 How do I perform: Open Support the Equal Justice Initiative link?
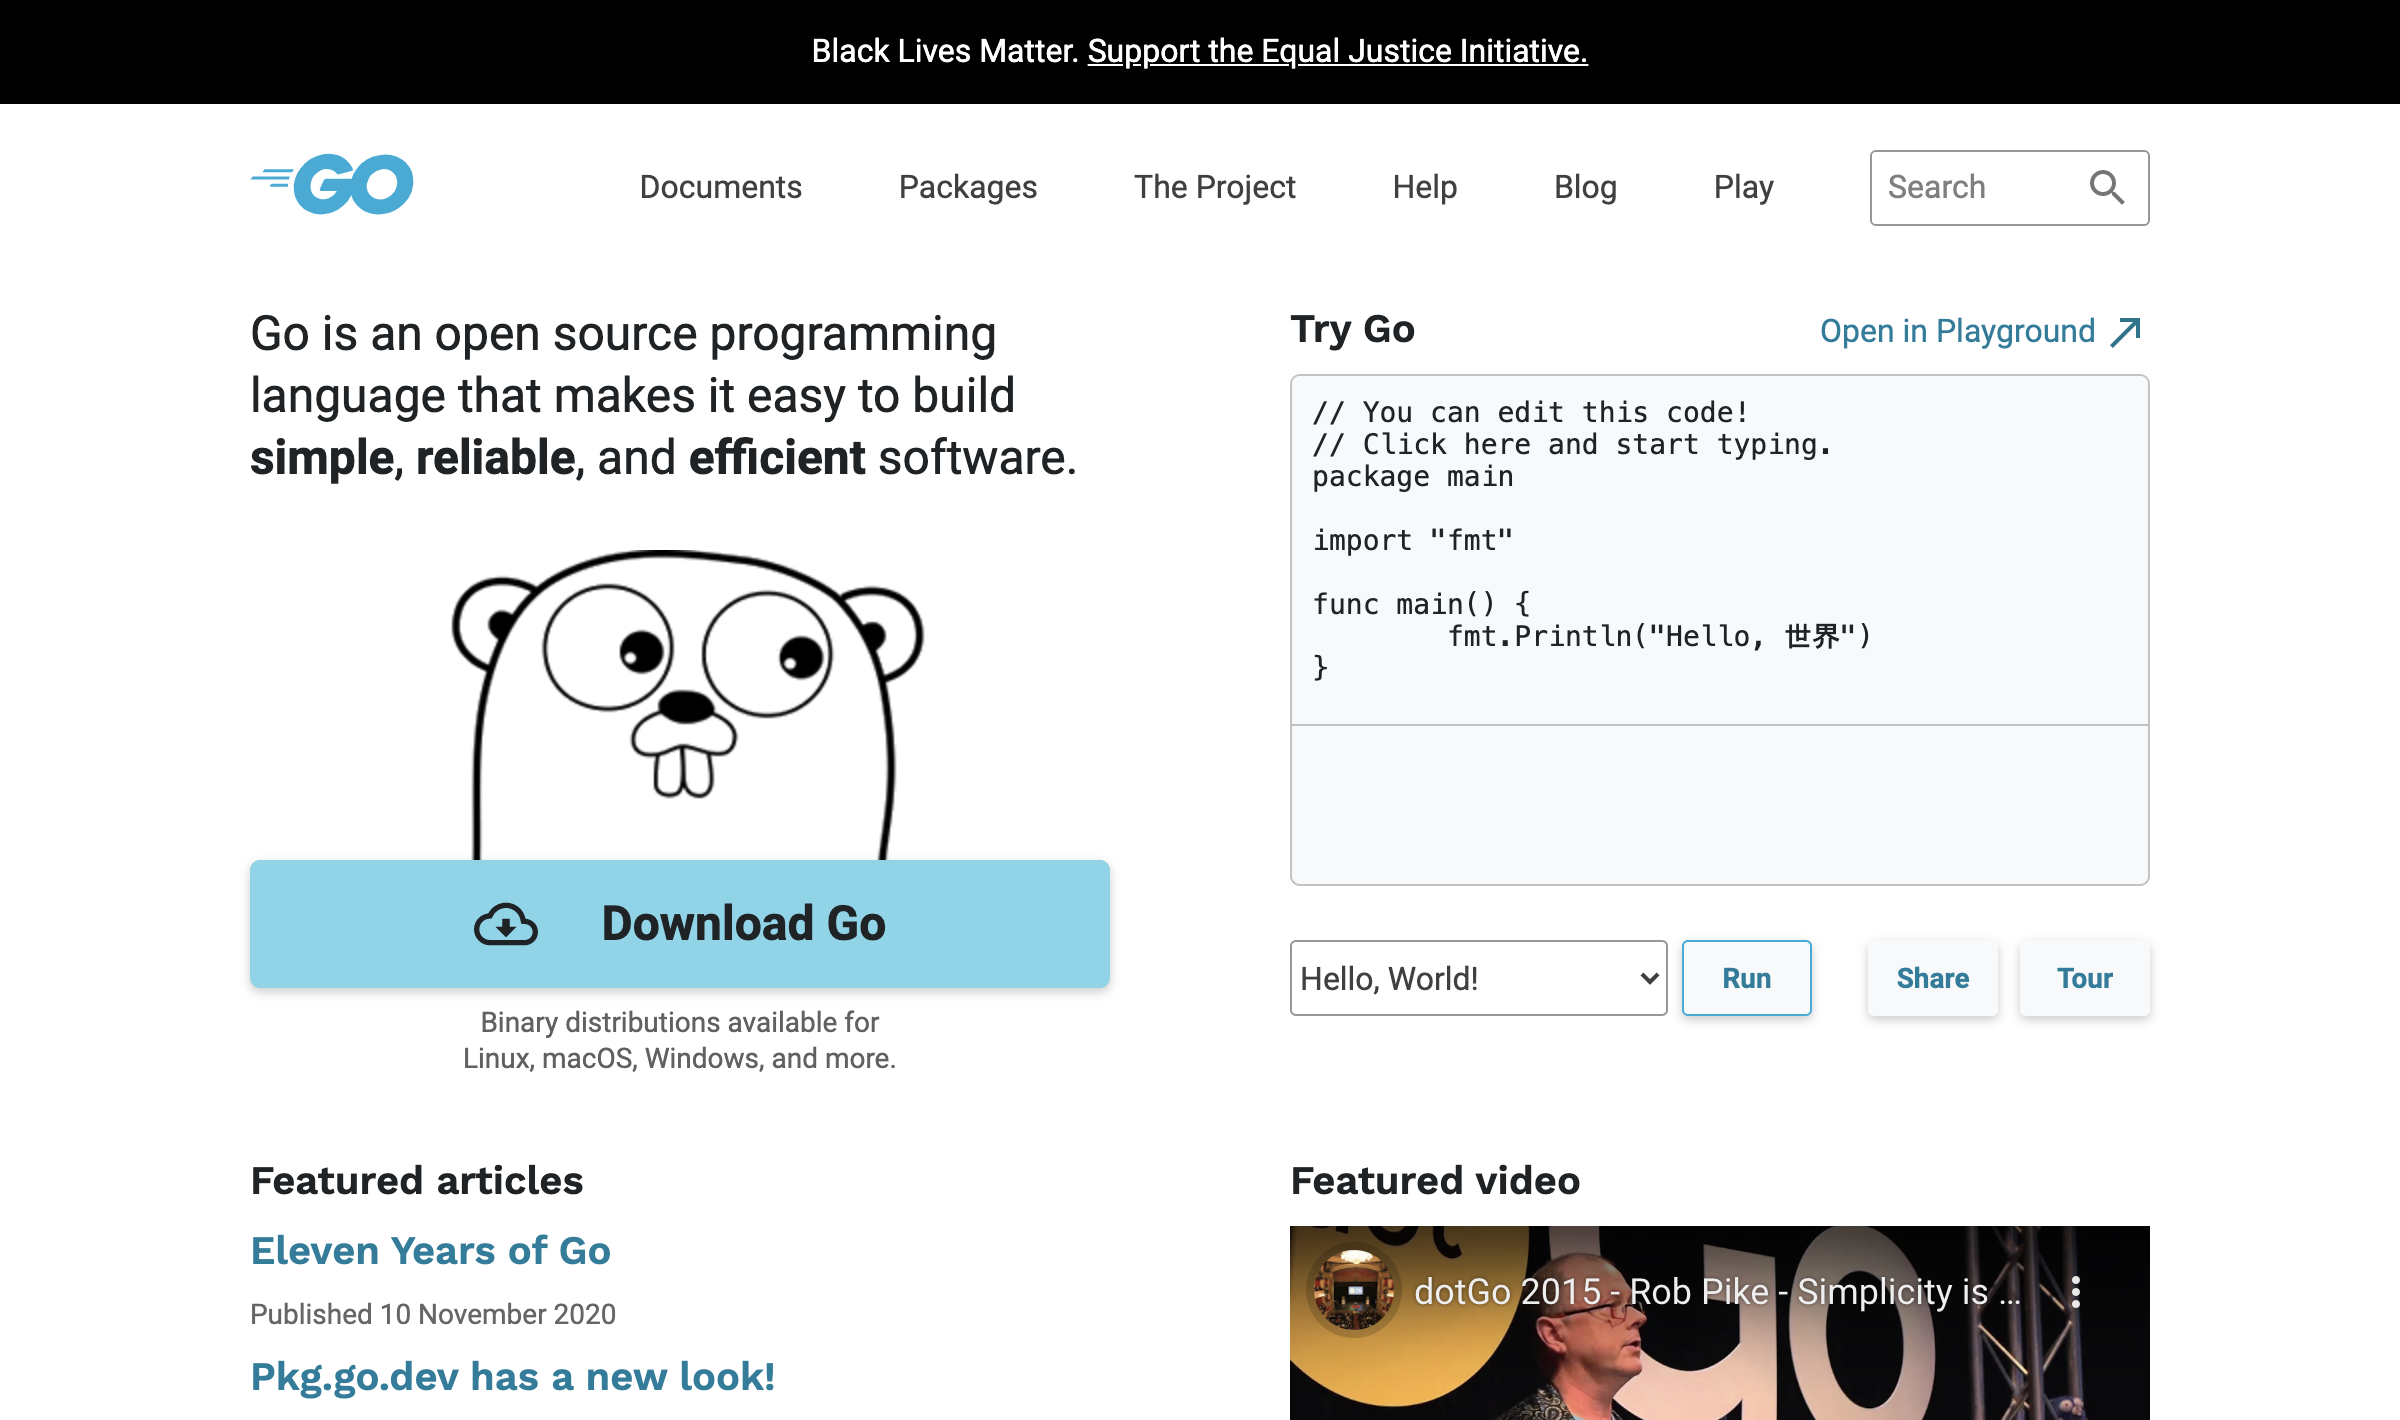coord(1337,51)
